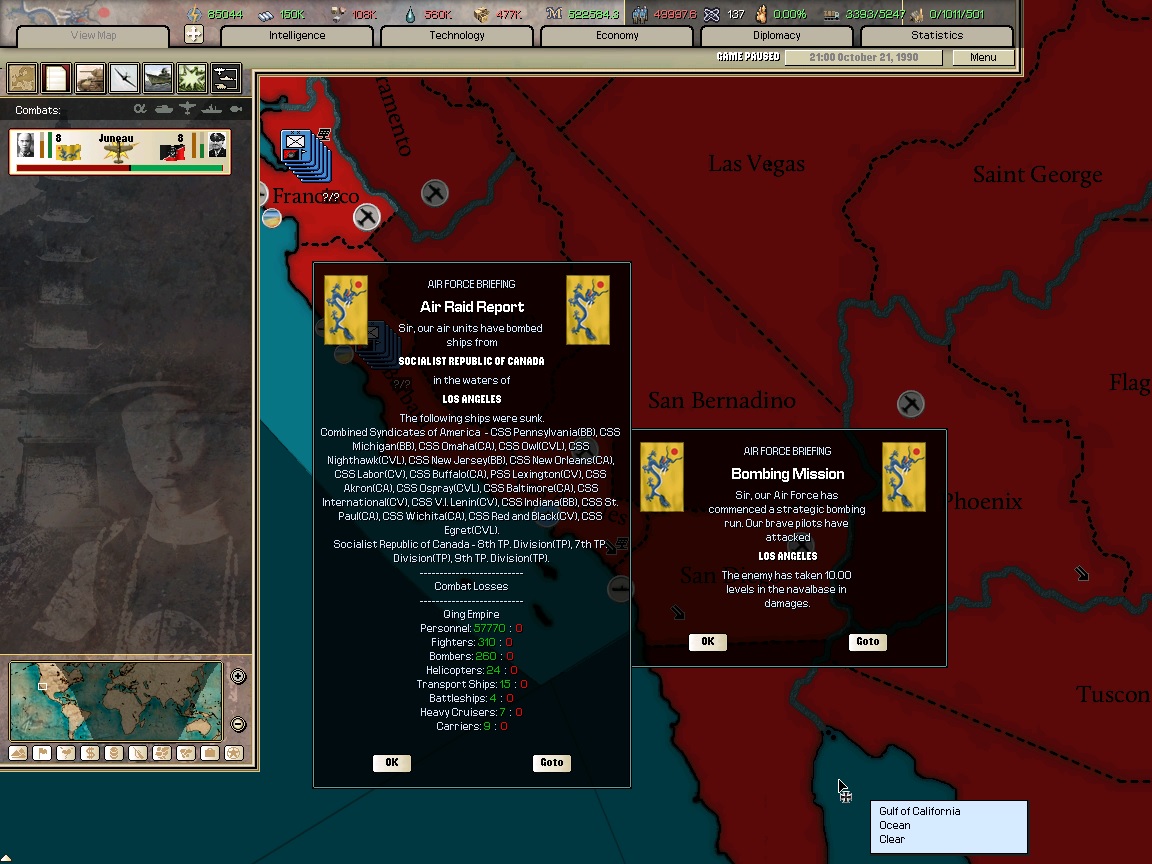Screen dimensions: 1152x864
Task: Select partisan map mode rifle icon
Action: (x=138, y=753)
